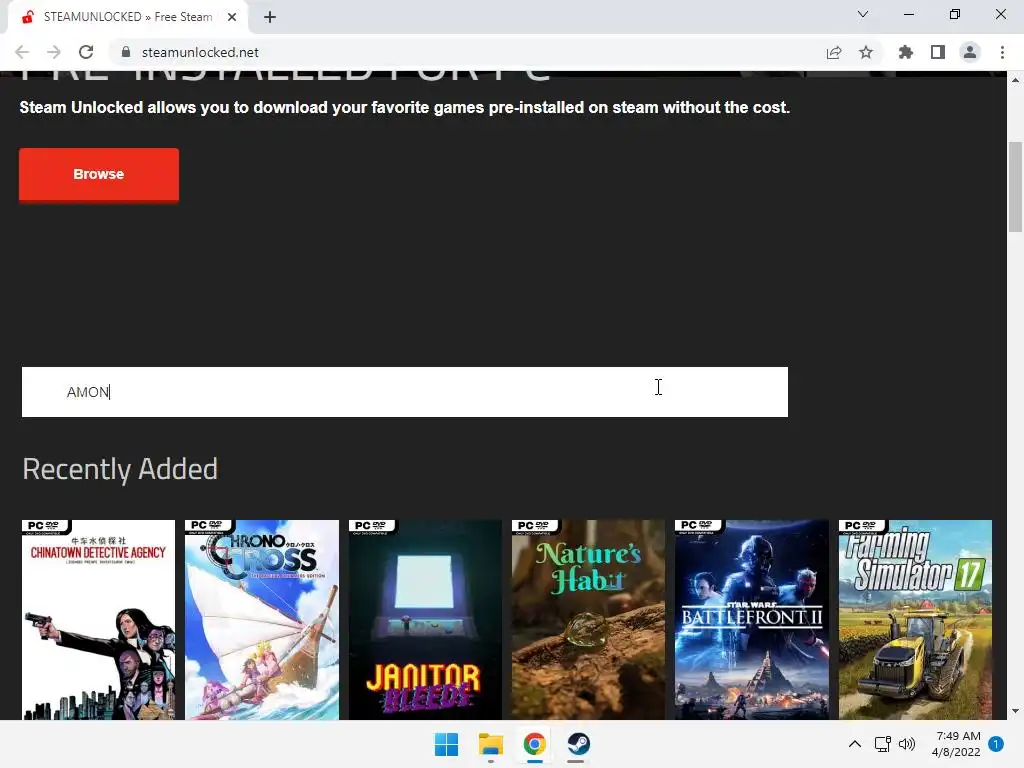Open Chrome three-dot menu
The width and height of the screenshot is (1024, 768).
coord(1002,52)
